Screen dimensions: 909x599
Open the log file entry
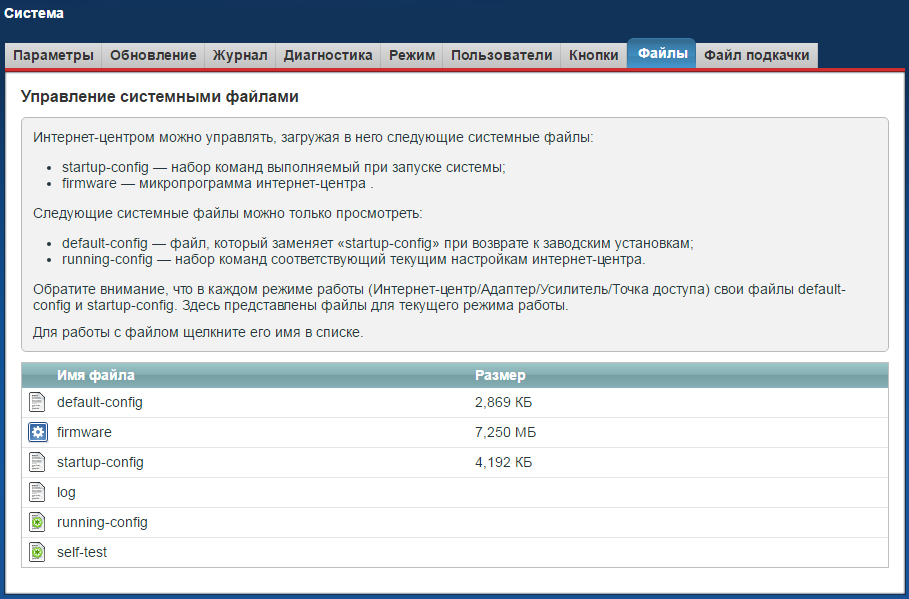[66, 492]
